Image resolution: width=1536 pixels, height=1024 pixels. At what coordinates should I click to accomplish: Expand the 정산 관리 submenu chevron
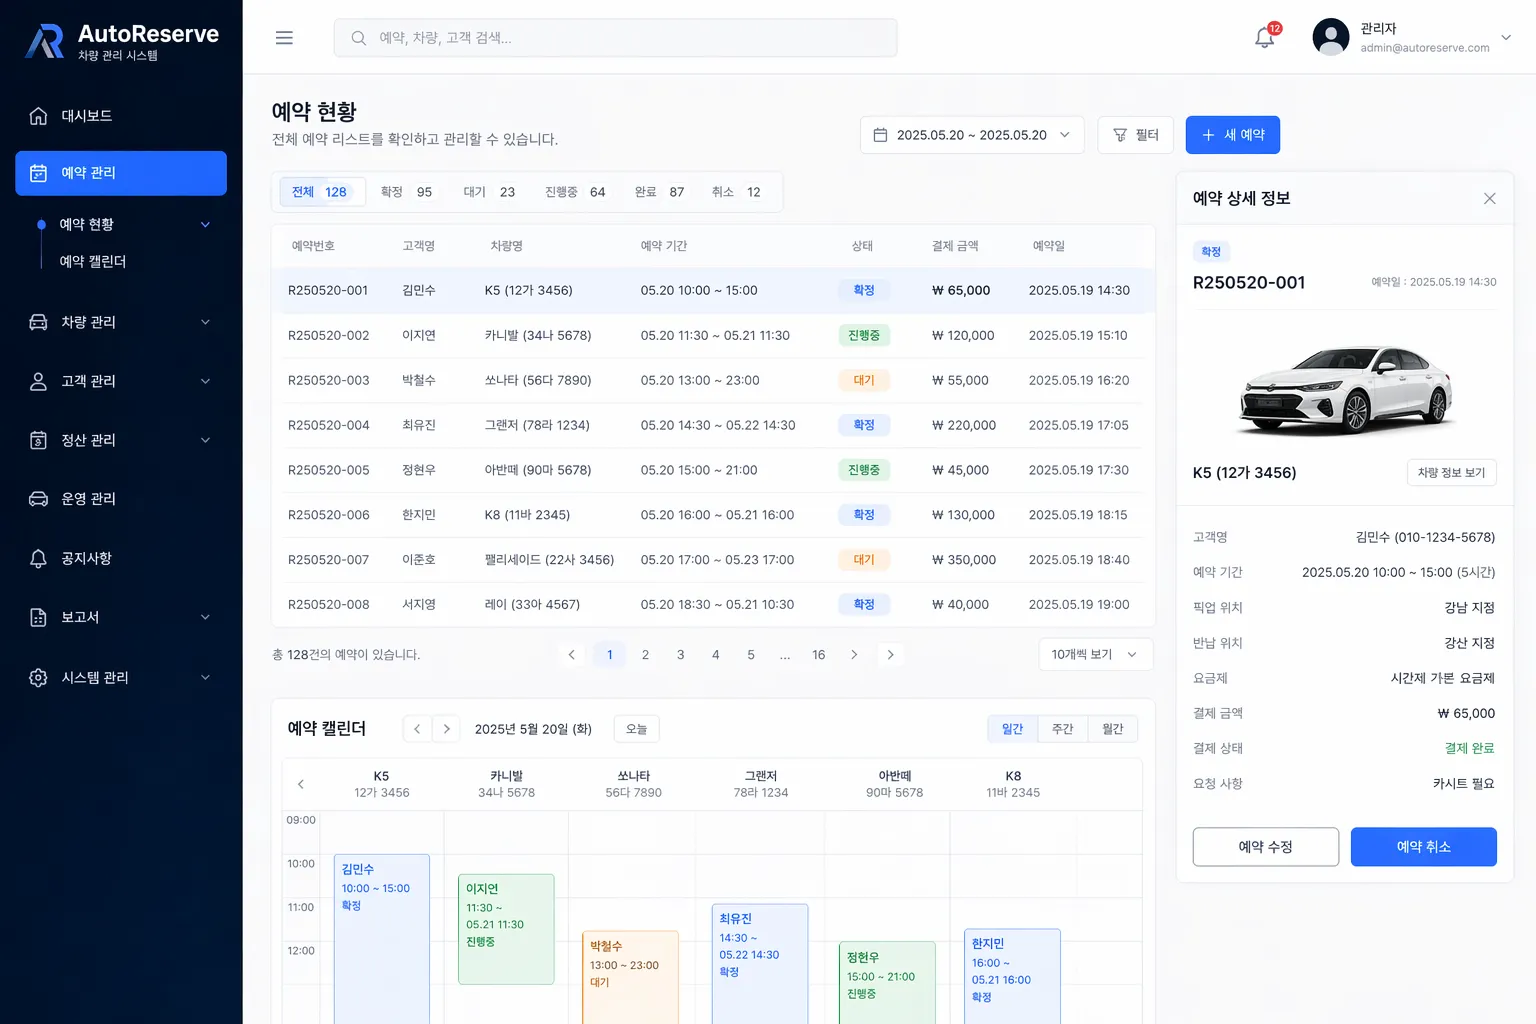point(205,440)
